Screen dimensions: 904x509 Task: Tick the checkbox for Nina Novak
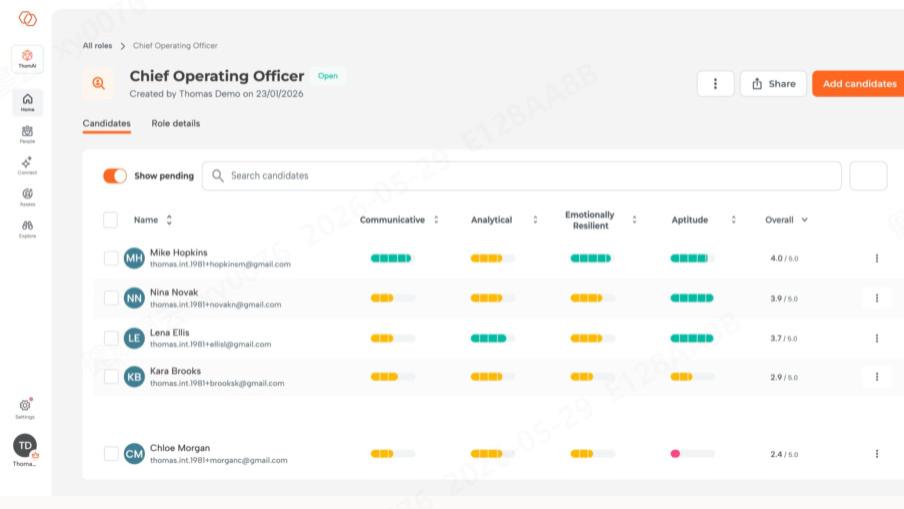111,298
